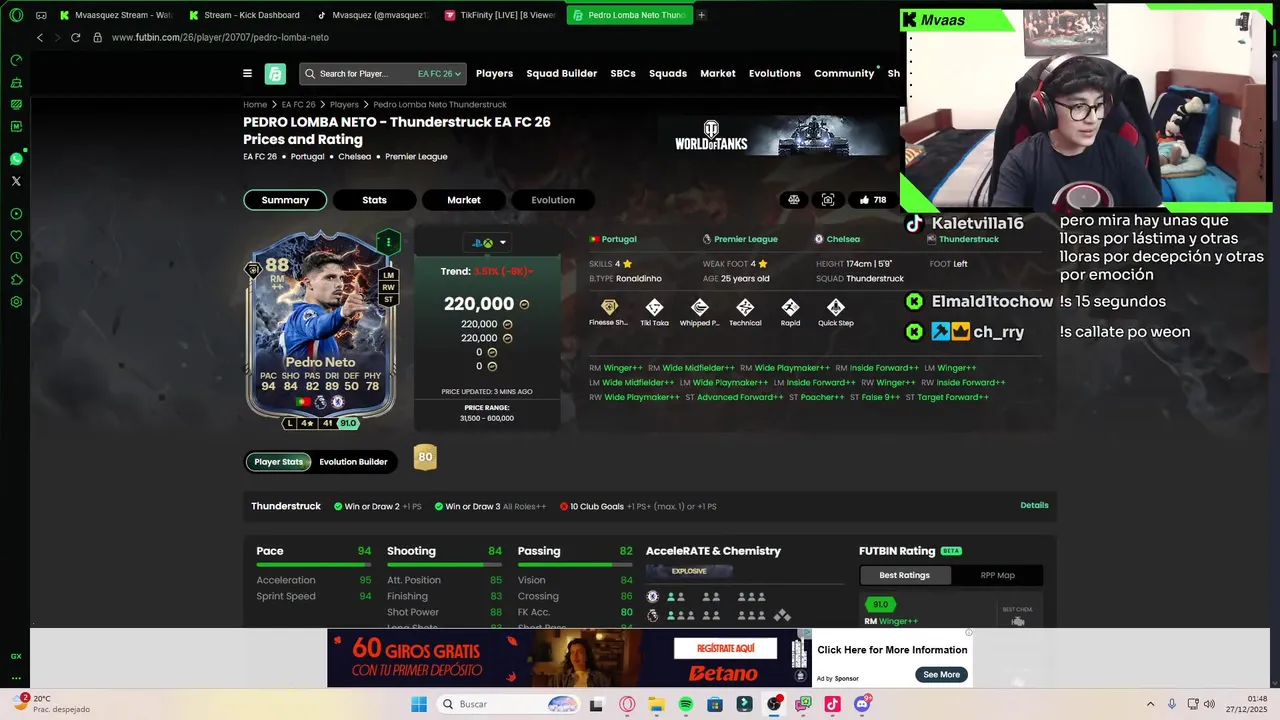Open Opera GX main menu logo
The height and width of the screenshot is (720, 1280).
tap(16, 15)
